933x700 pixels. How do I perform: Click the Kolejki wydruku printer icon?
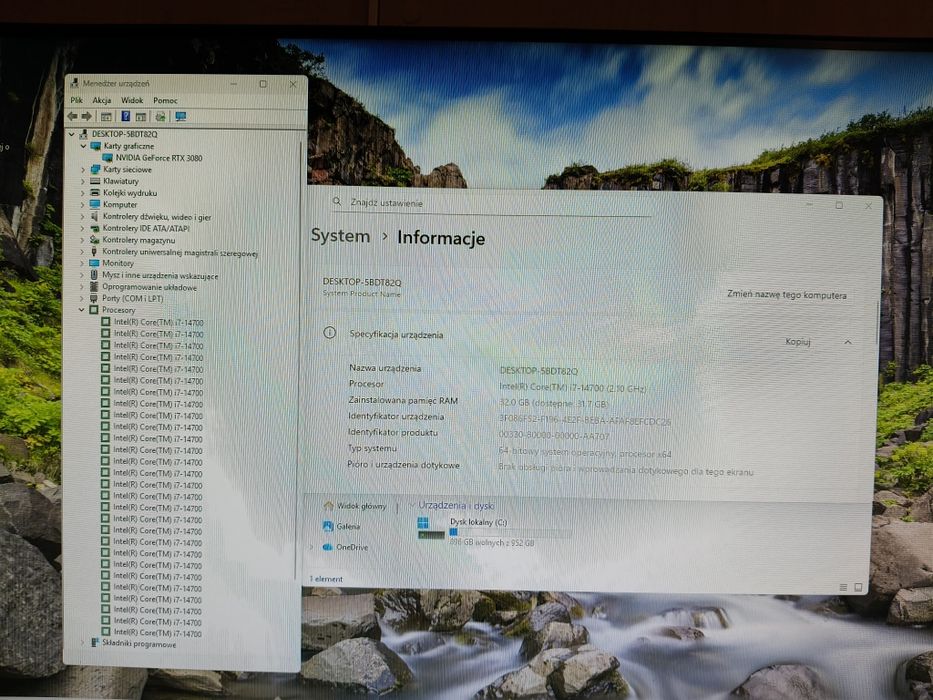click(95, 193)
